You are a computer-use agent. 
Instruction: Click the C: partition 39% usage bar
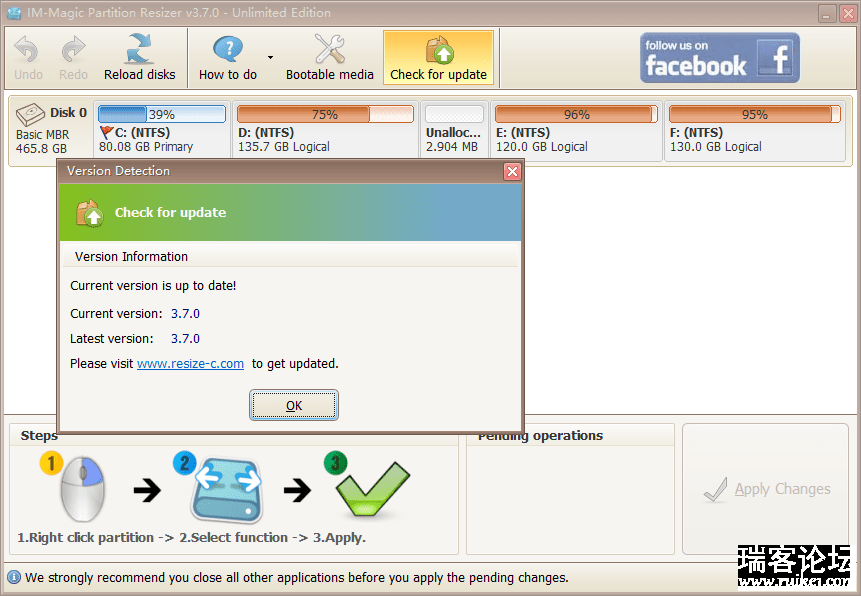[161, 114]
